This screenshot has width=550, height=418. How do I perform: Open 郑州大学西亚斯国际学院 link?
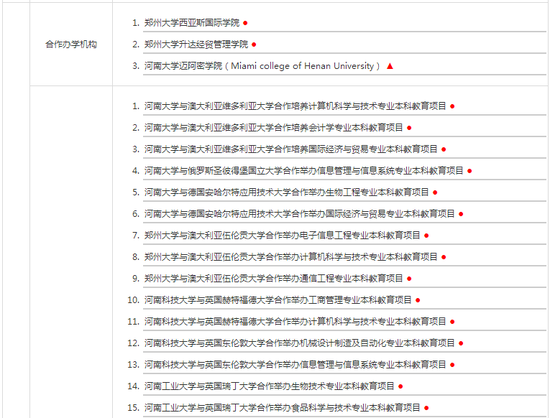click(x=192, y=23)
